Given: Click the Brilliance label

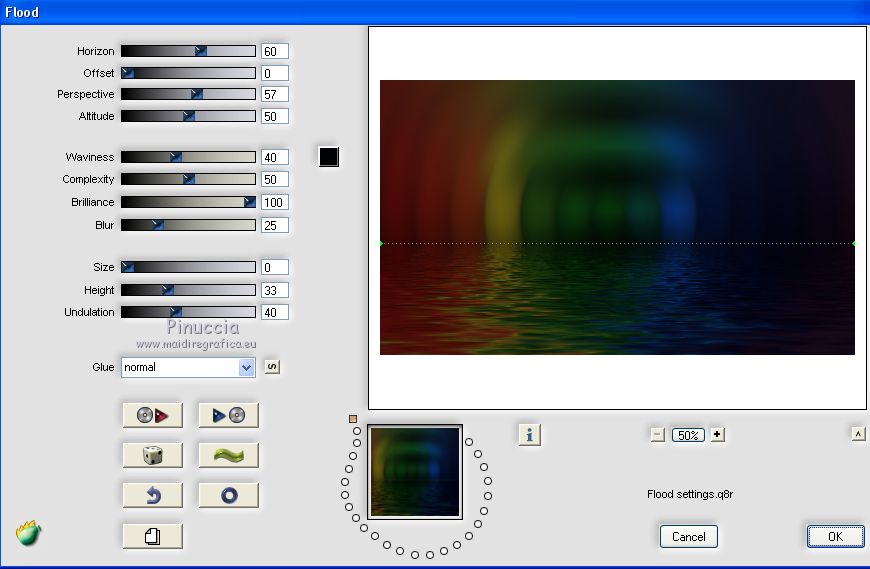Looking at the screenshot, I should [x=93, y=202].
